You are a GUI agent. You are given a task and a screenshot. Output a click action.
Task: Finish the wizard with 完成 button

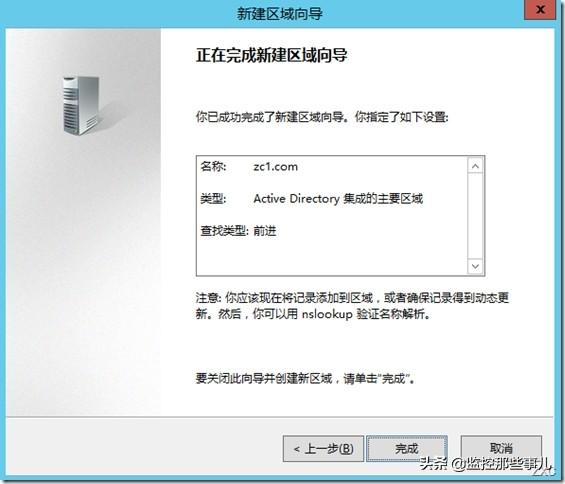(x=407, y=449)
